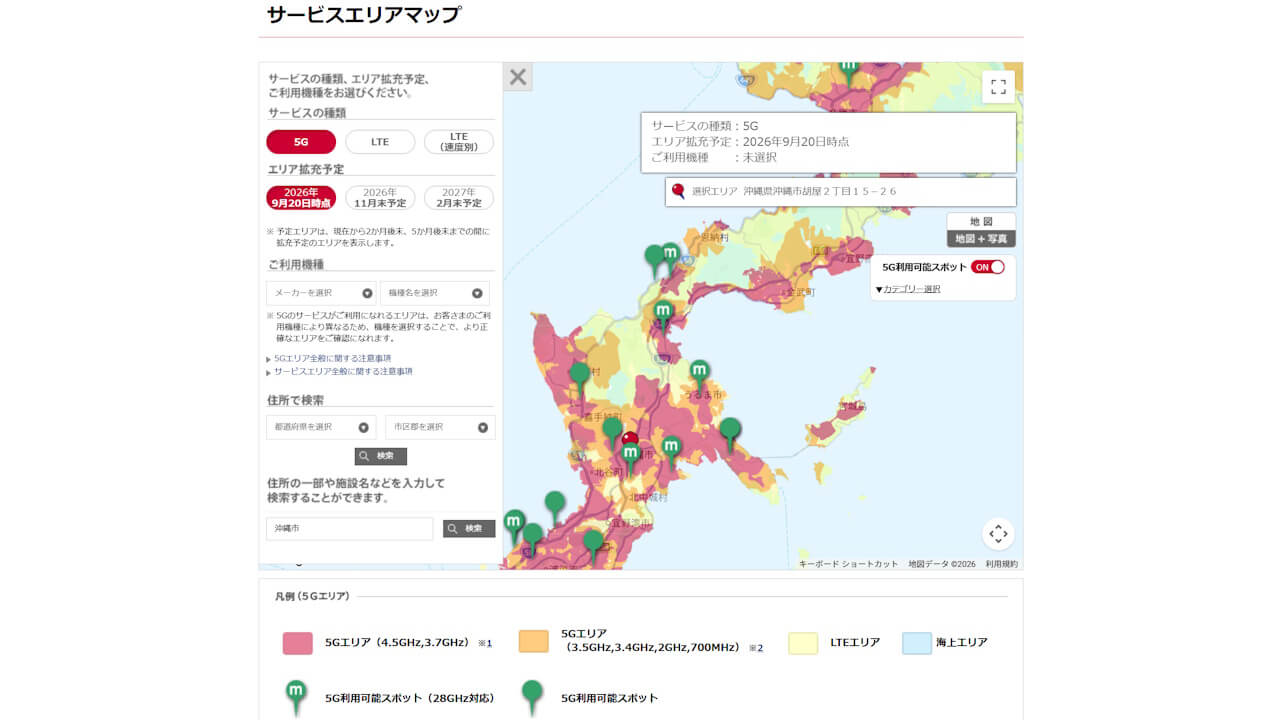Click the 検索 button below the prefecture dropdowns
Screen dimensions: 1280x720
[381, 456]
